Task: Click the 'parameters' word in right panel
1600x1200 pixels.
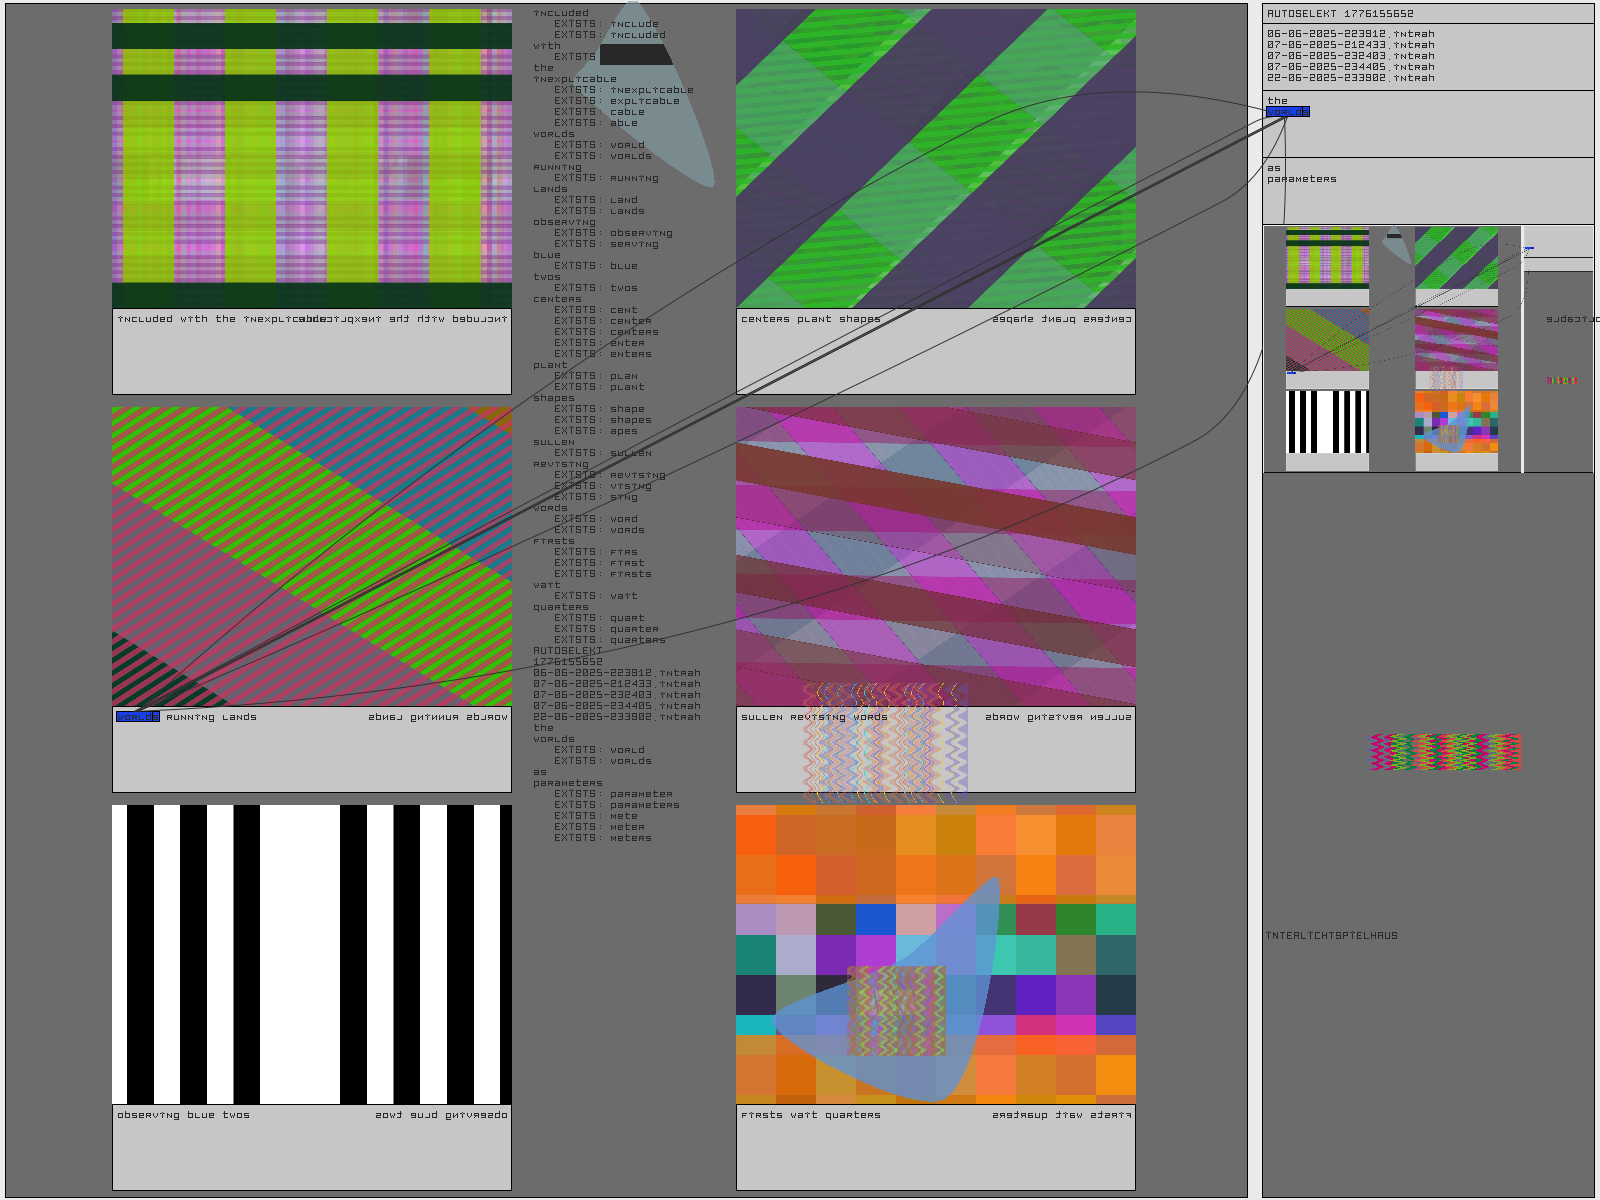Action: (x=1301, y=180)
